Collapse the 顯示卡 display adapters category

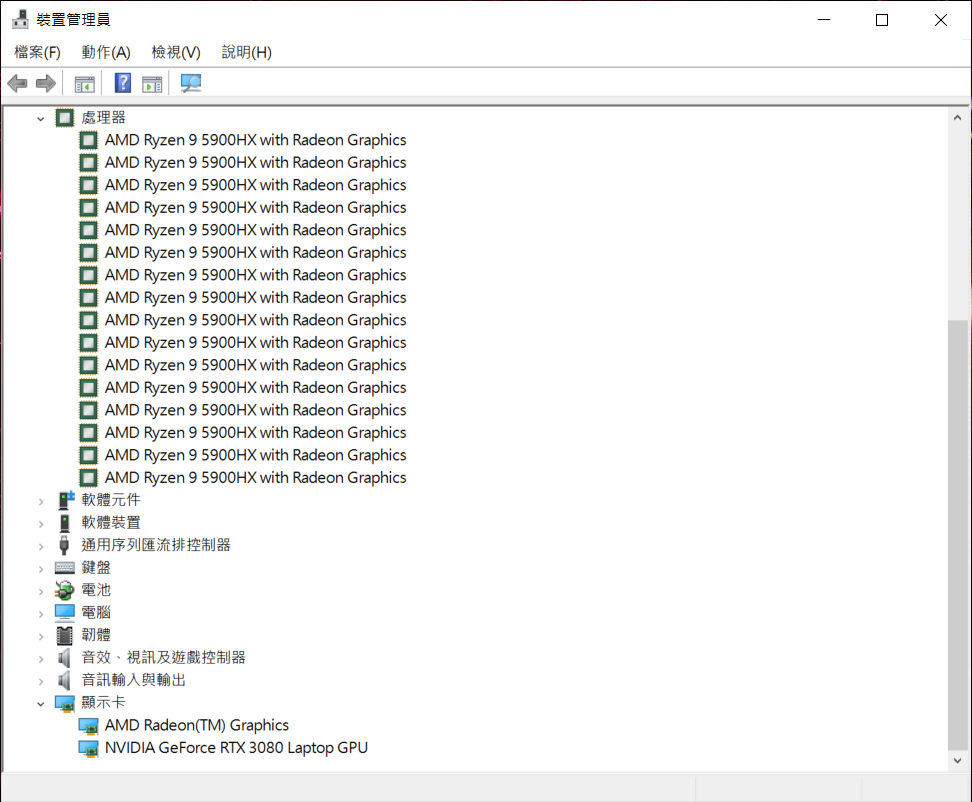pyautogui.click(x=41, y=703)
